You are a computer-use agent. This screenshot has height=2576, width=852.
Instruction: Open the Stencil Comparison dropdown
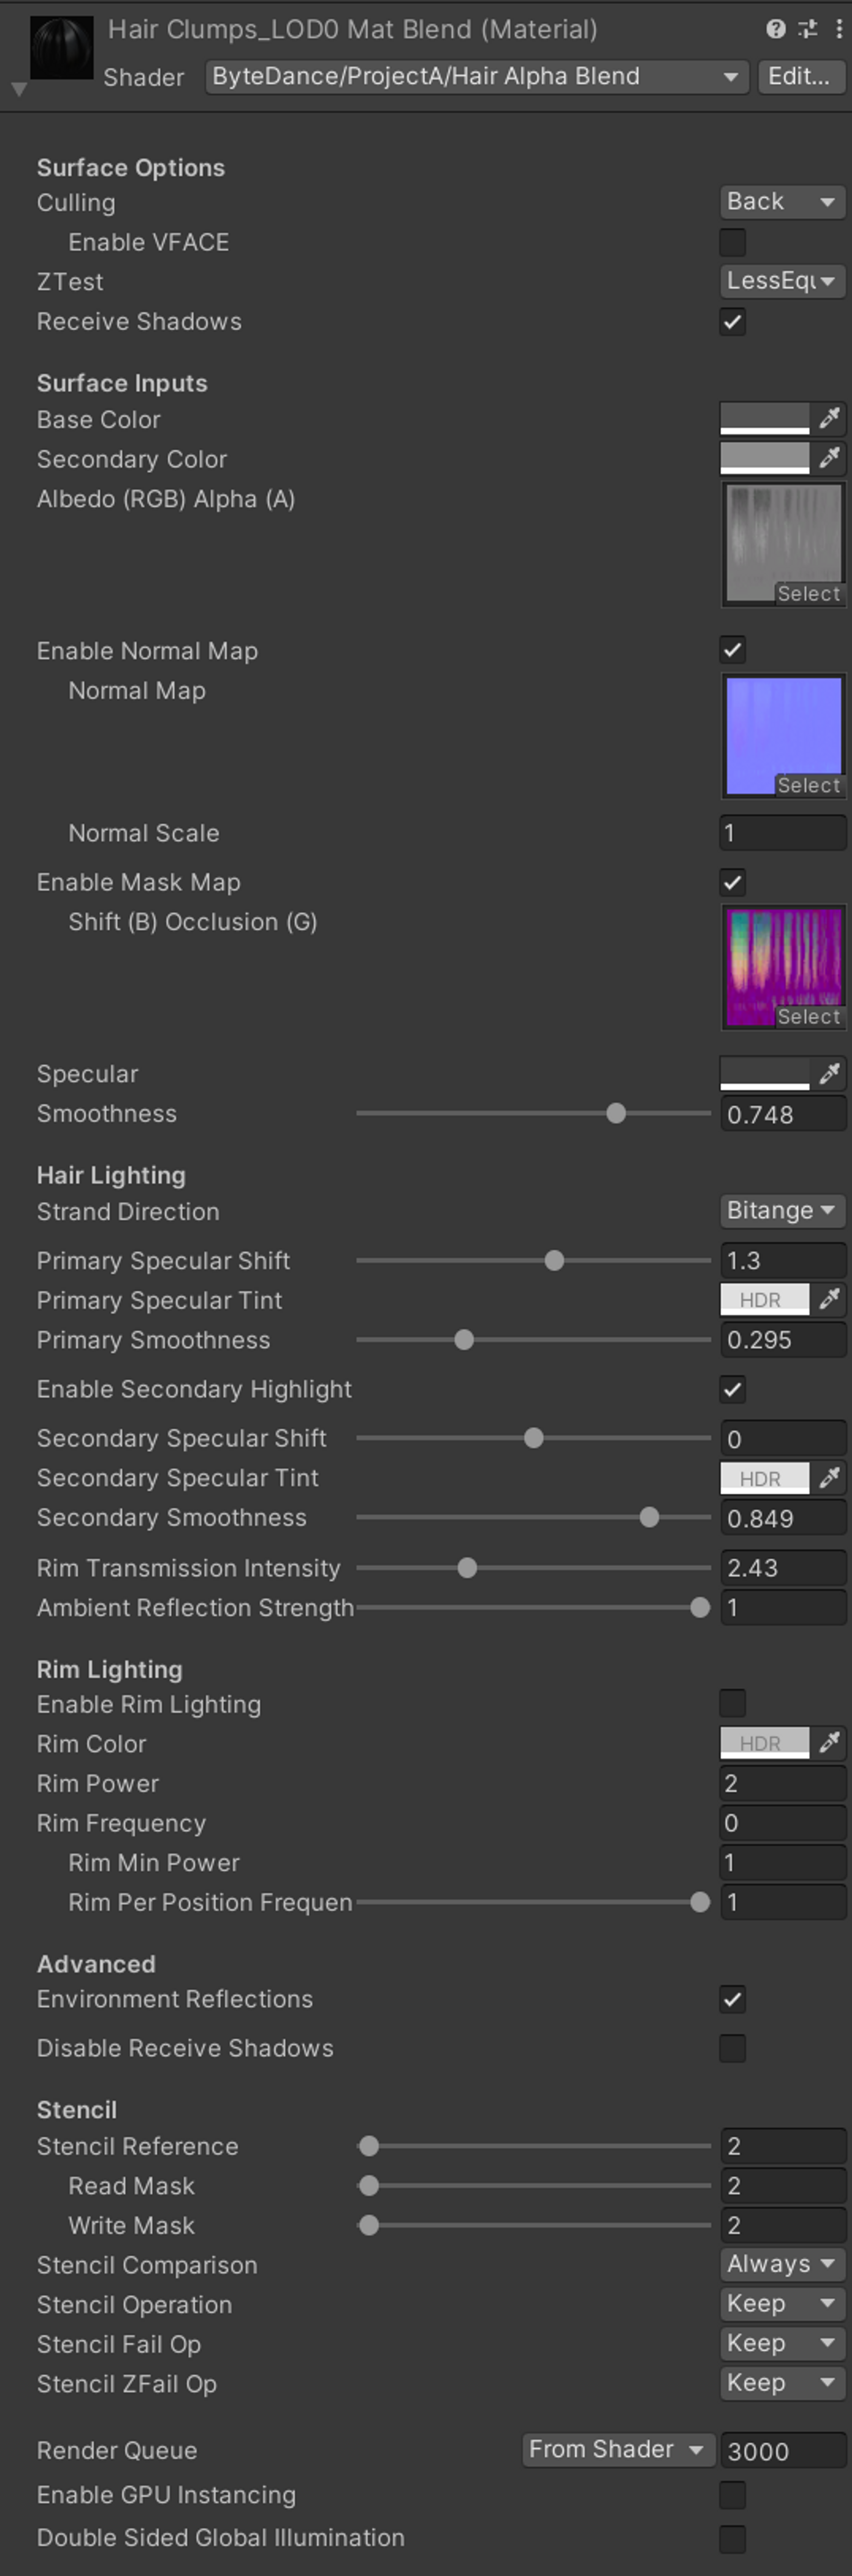(x=781, y=2264)
